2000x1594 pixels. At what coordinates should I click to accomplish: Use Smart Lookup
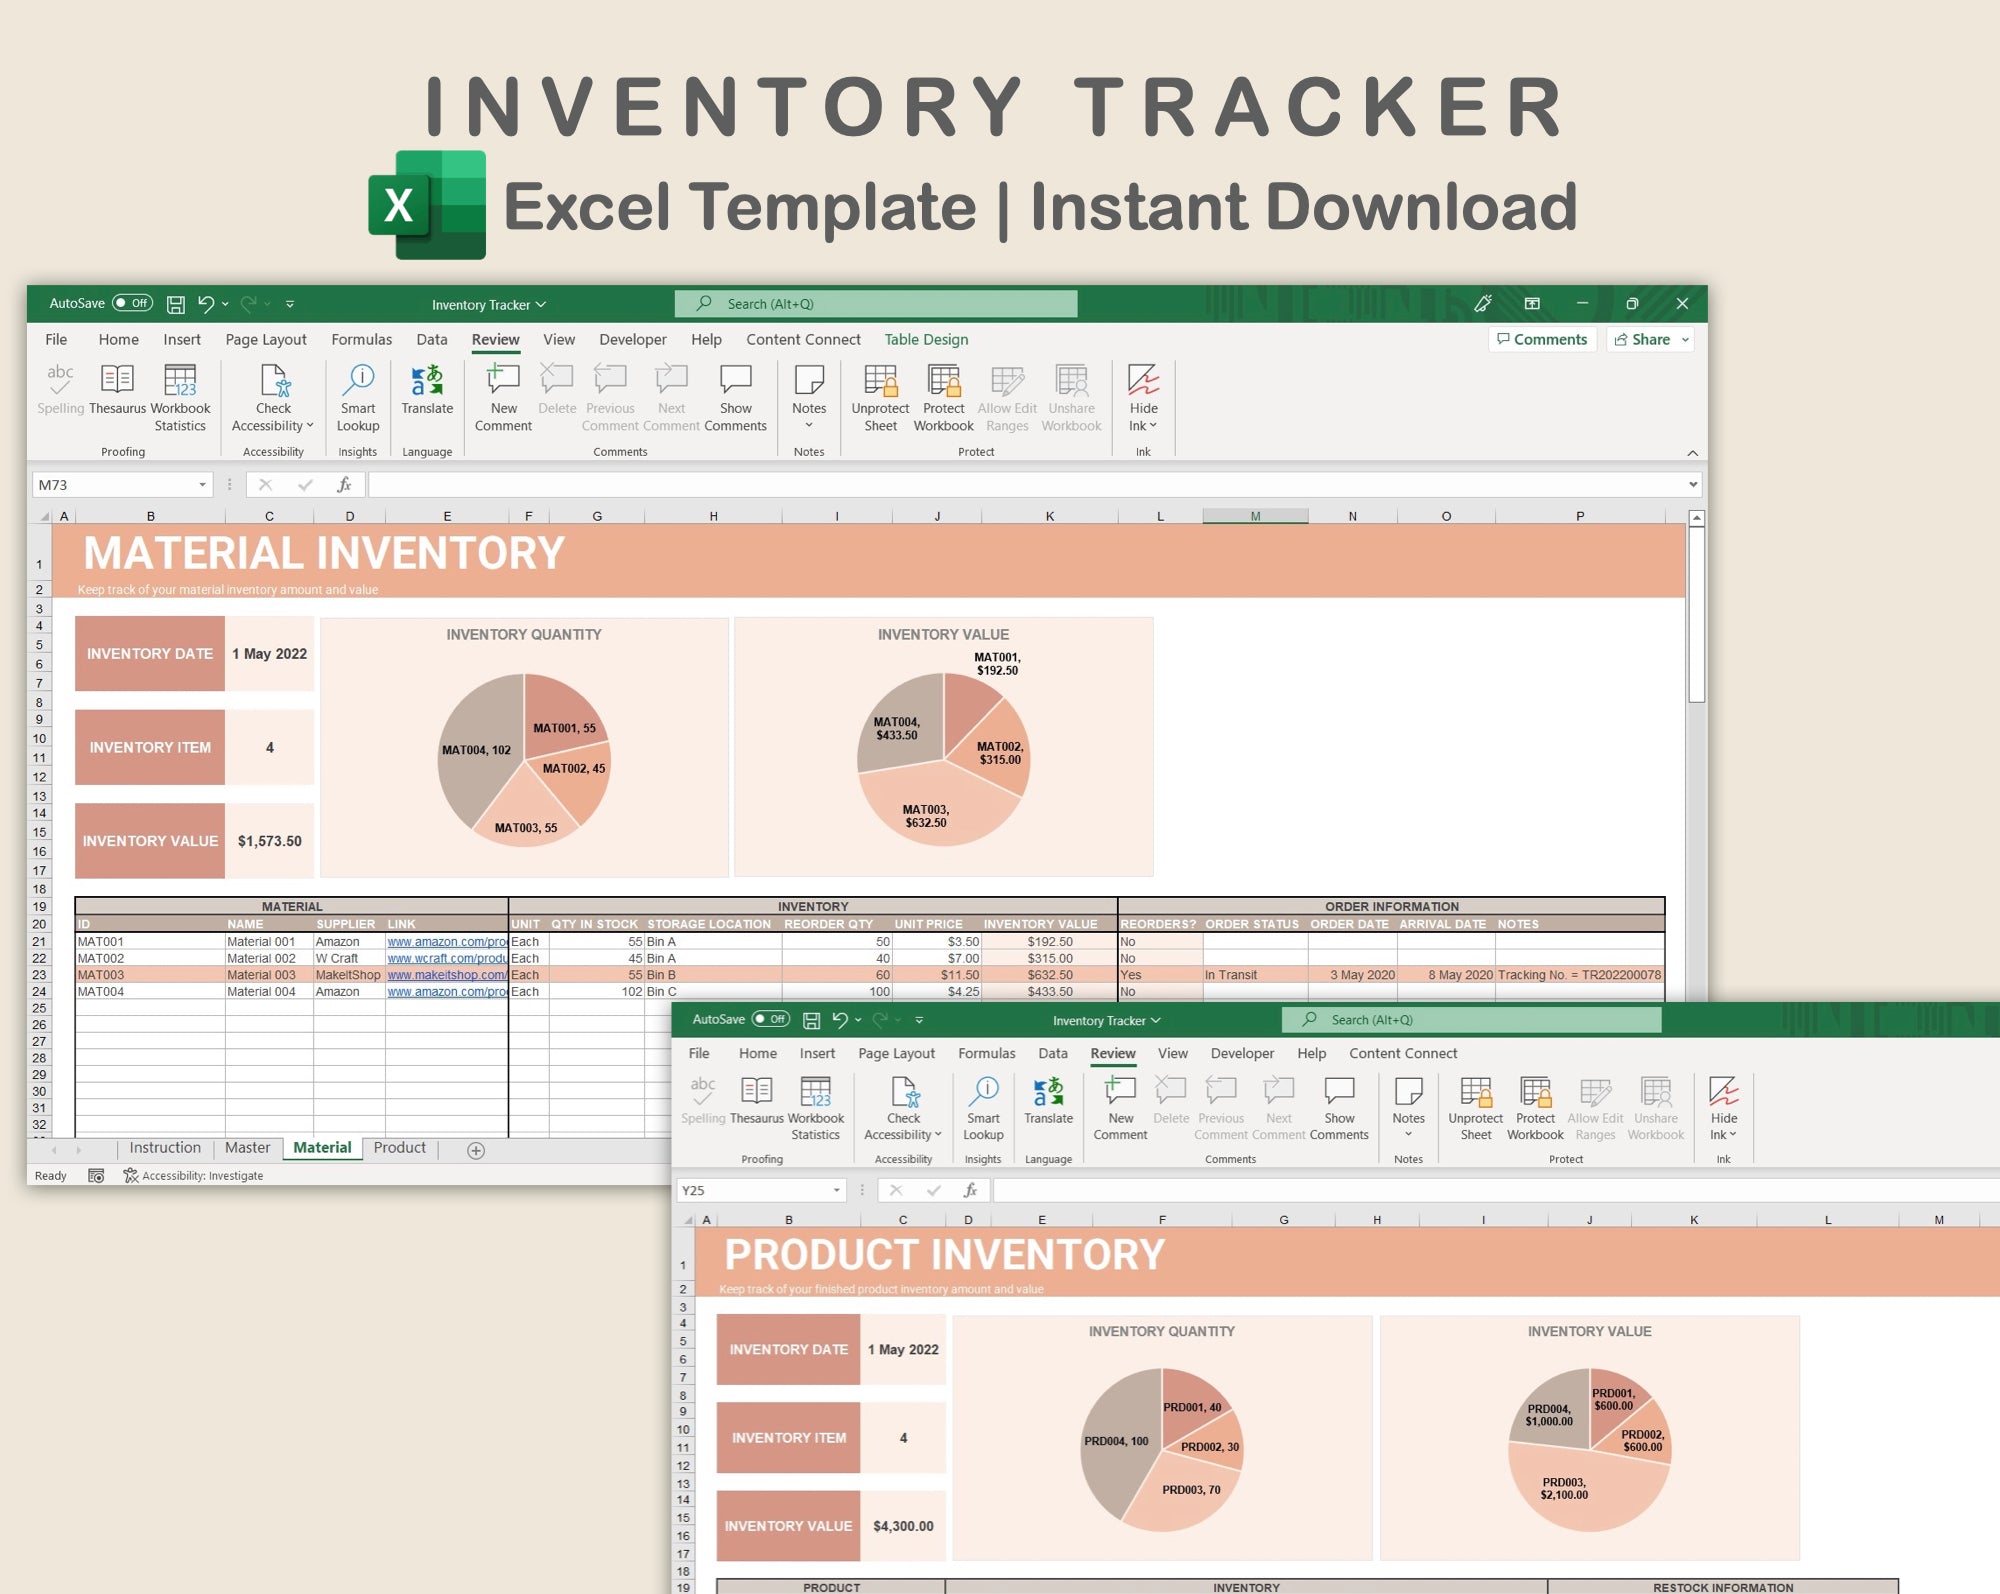point(357,398)
